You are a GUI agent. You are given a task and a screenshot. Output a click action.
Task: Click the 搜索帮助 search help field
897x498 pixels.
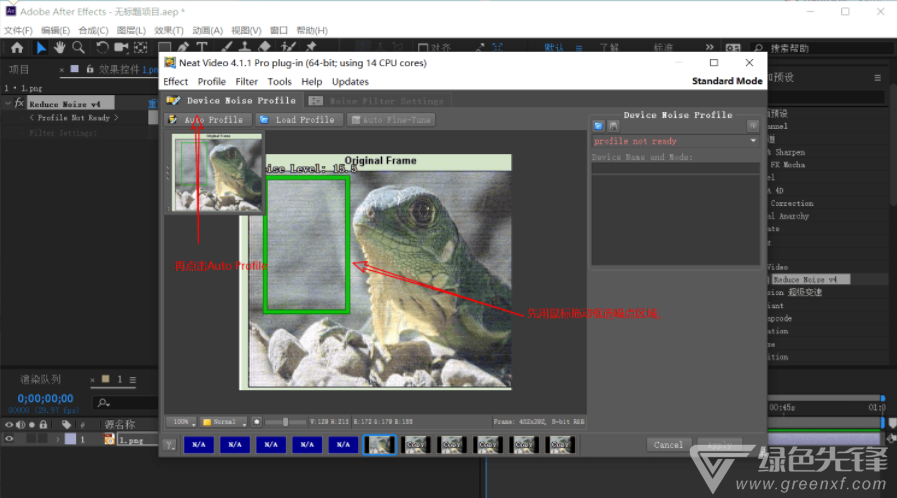[x=821, y=49]
